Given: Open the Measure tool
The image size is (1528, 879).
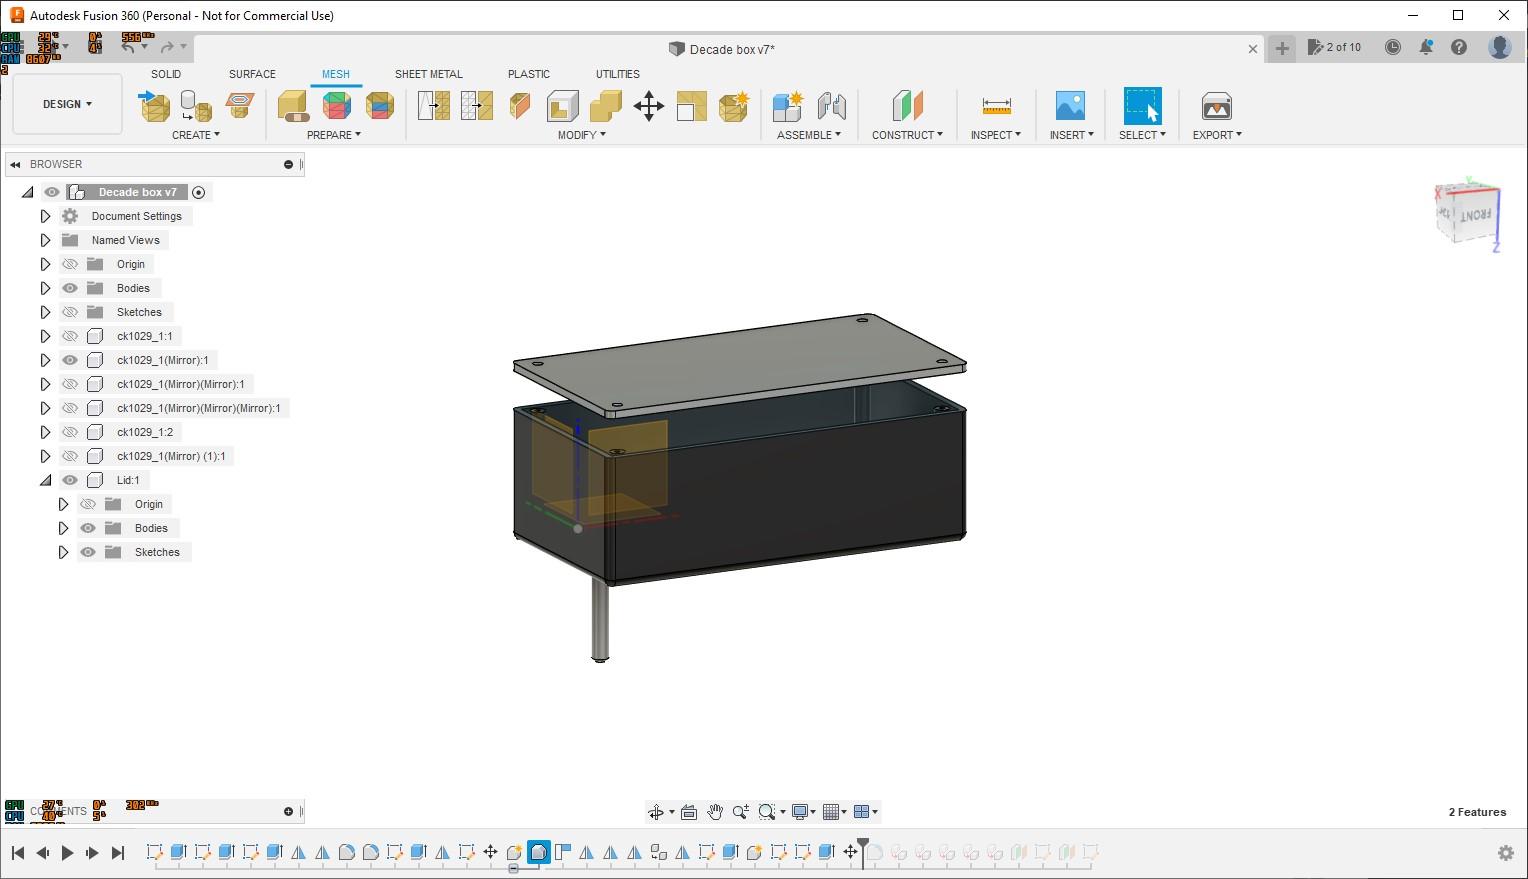Looking at the screenshot, I should tap(996, 106).
